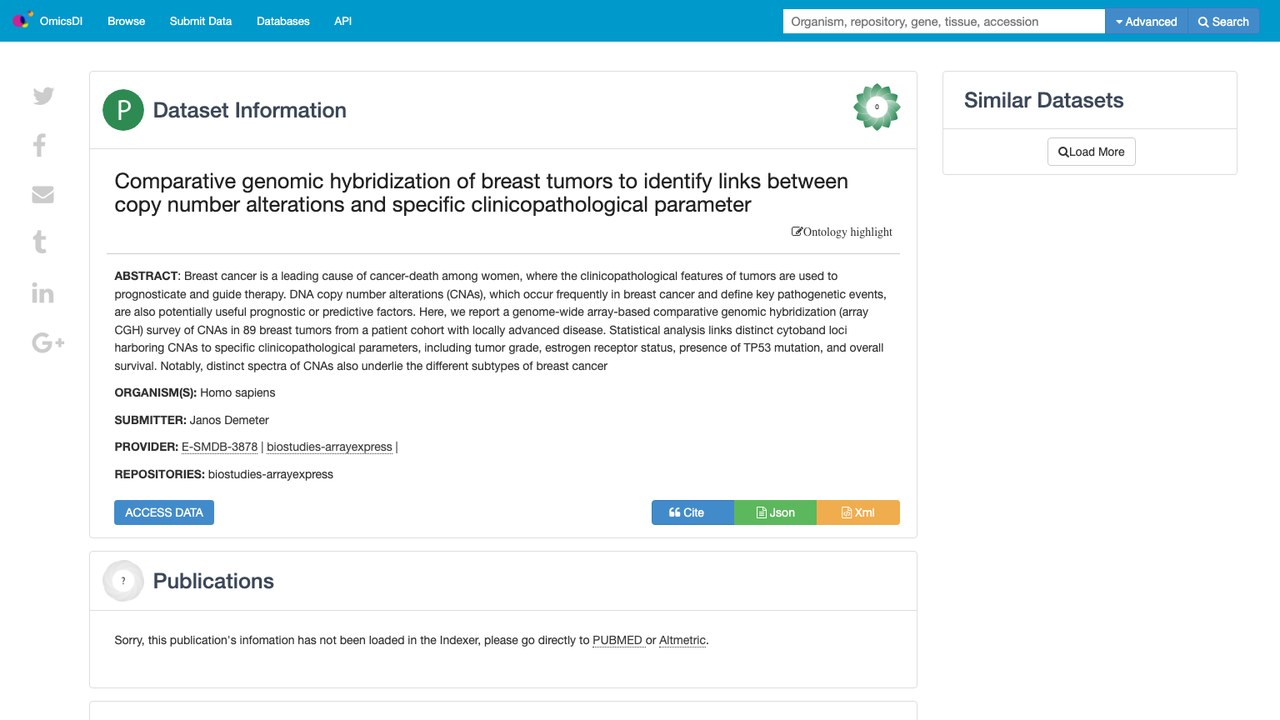Viewport: 1280px width, 720px height.
Task: Share on LinkedIn icon
Action: pyautogui.click(x=43, y=293)
